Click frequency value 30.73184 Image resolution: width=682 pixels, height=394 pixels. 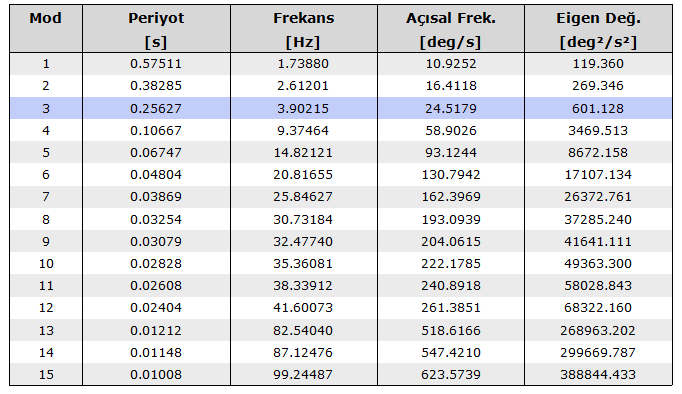(303, 220)
